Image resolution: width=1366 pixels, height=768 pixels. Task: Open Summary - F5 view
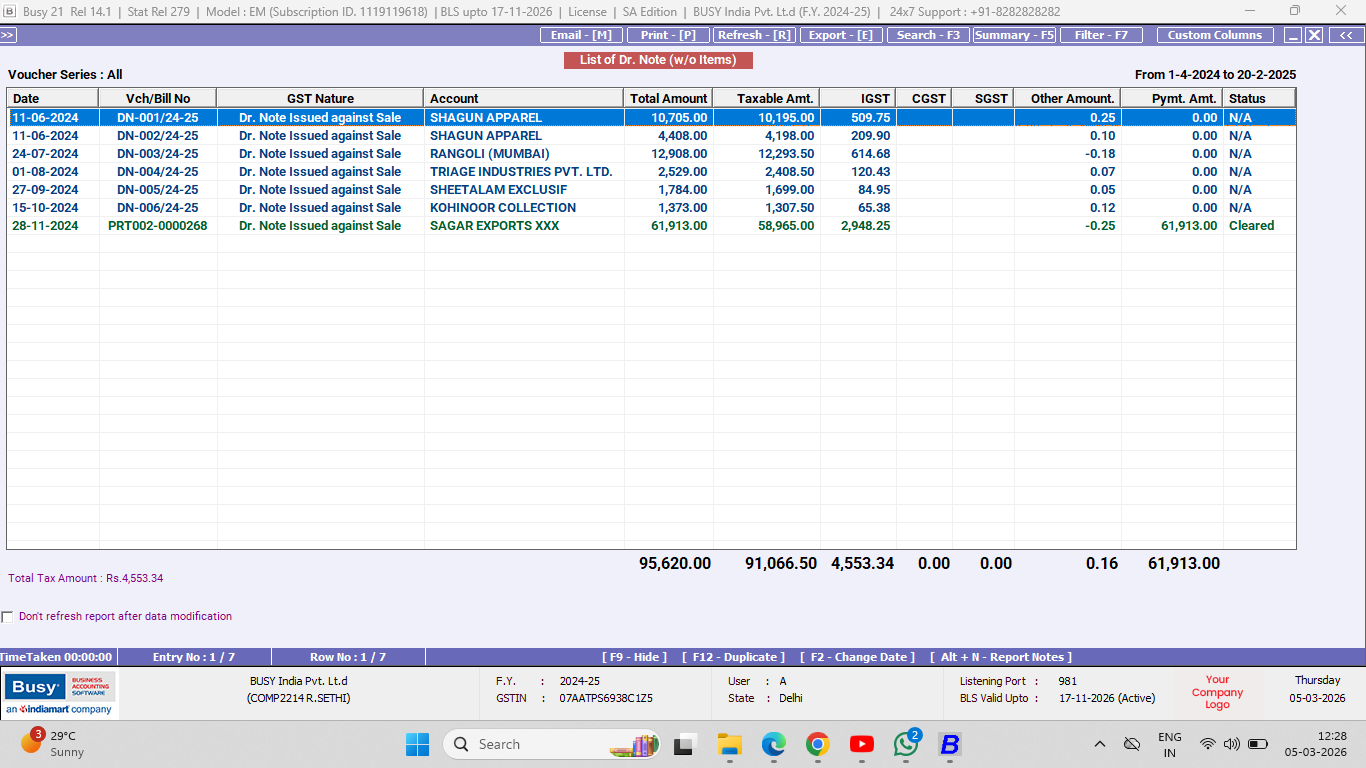coord(1013,34)
